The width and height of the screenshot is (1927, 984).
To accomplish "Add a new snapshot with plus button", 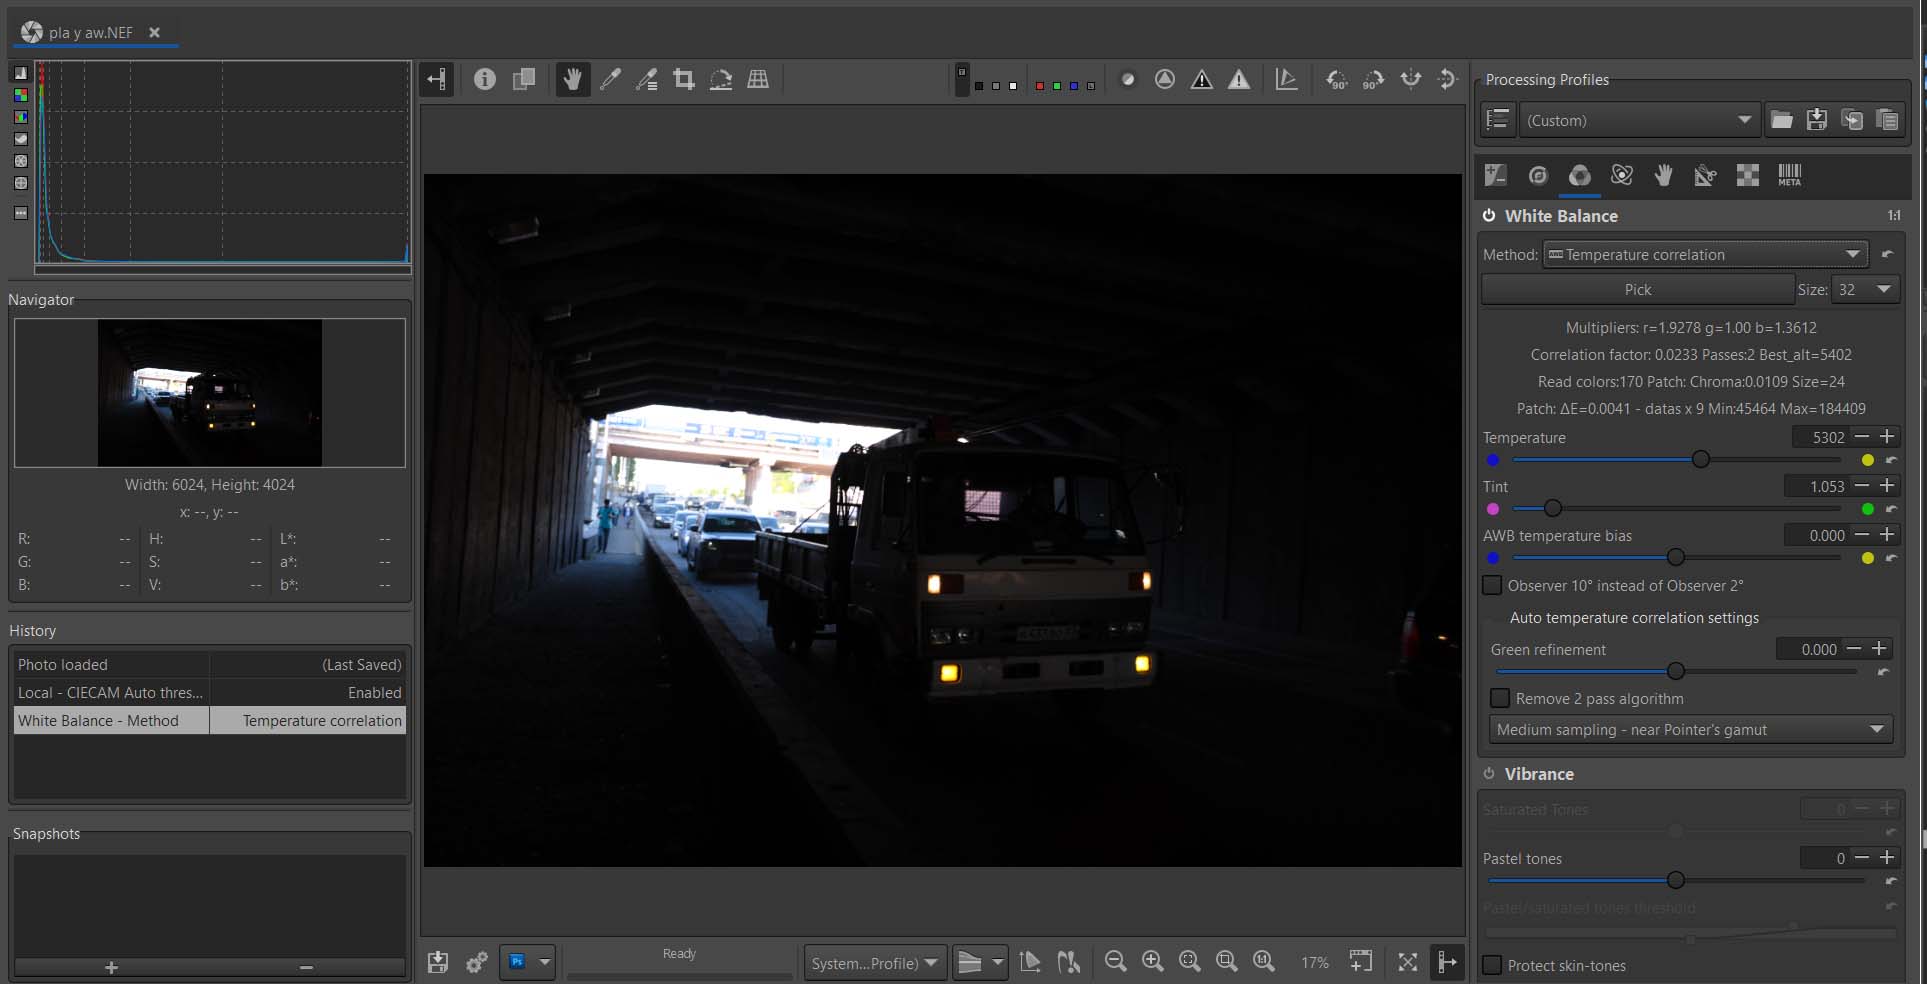I will [112, 967].
